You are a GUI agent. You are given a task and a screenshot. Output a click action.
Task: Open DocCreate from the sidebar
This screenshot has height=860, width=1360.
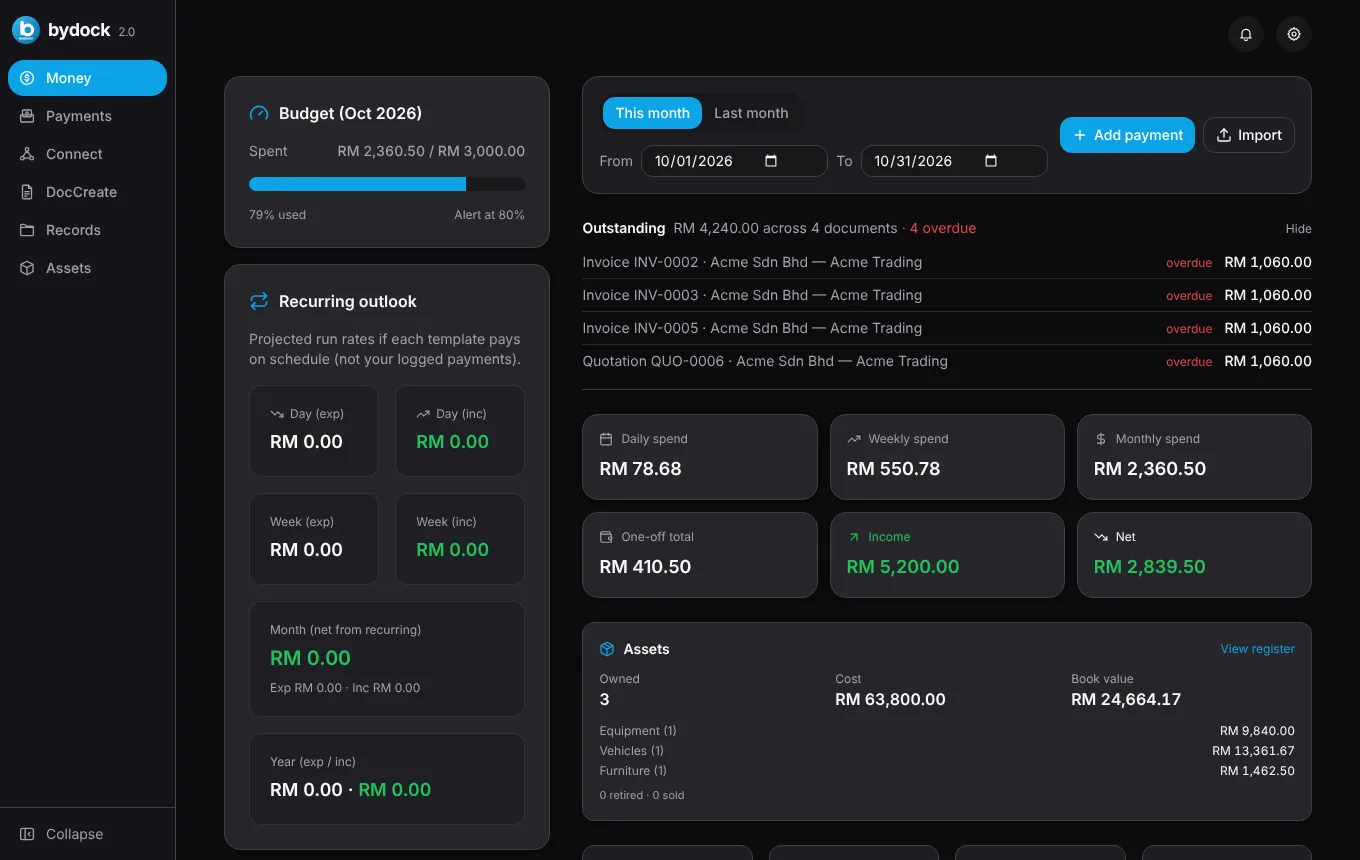click(x=87, y=192)
